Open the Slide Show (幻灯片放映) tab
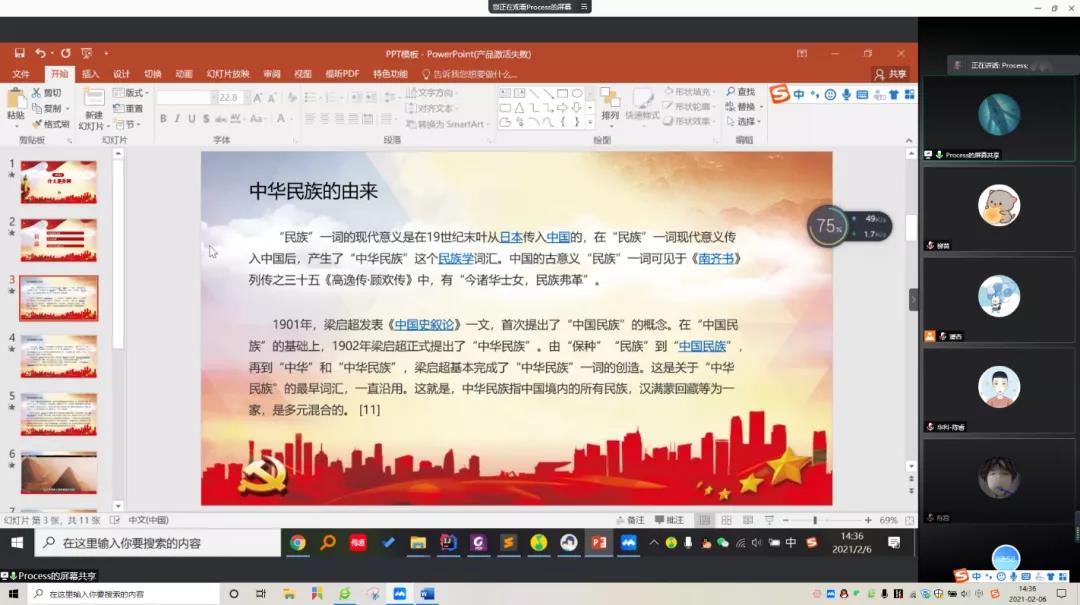The image size is (1080, 605). (228, 74)
